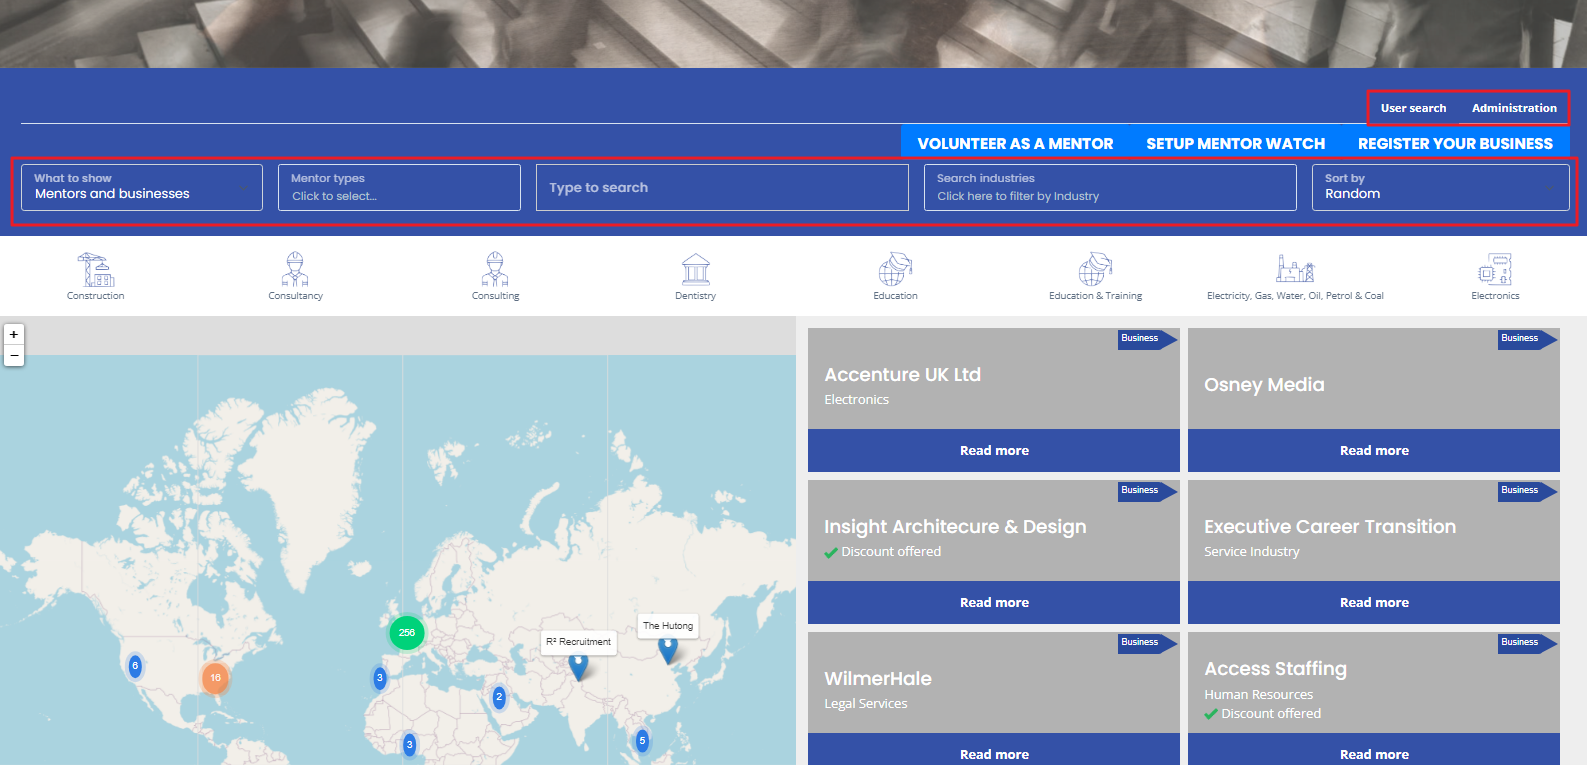Open the User search tab
This screenshot has width=1587, height=765.
pyautogui.click(x=1413, y=108)
